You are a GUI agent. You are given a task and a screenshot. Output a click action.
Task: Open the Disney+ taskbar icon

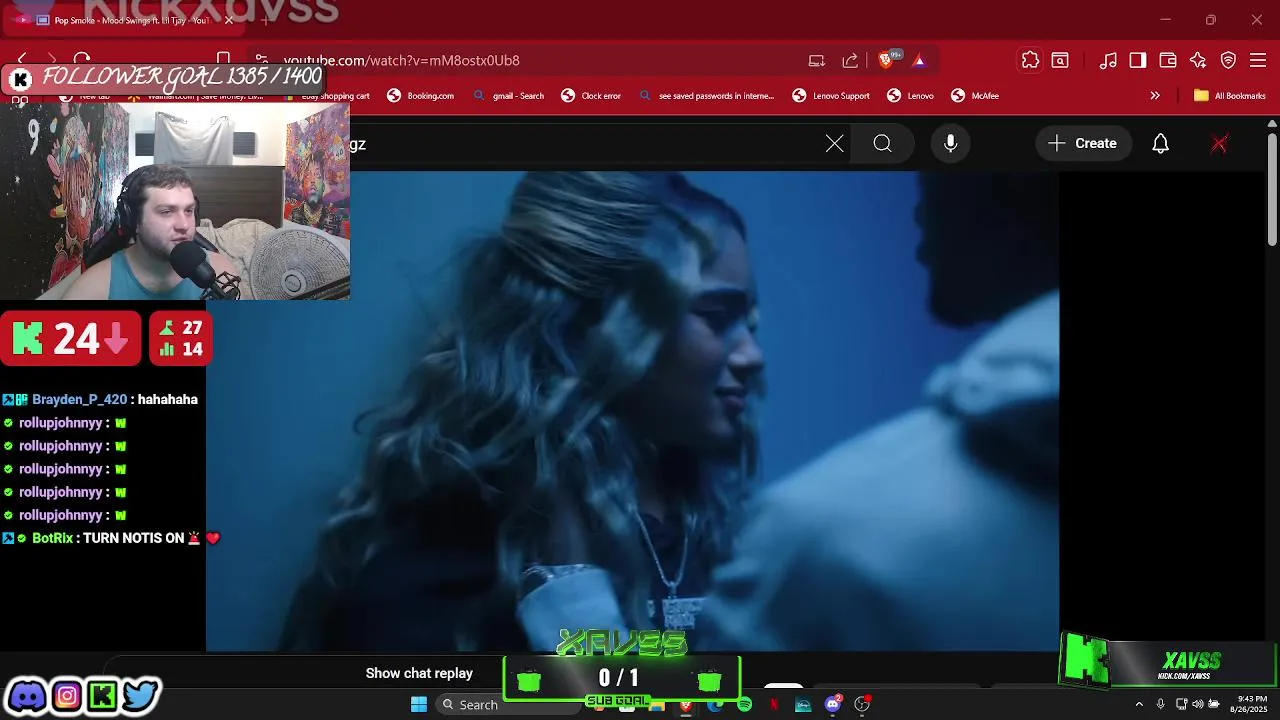[x=803, y=705]
